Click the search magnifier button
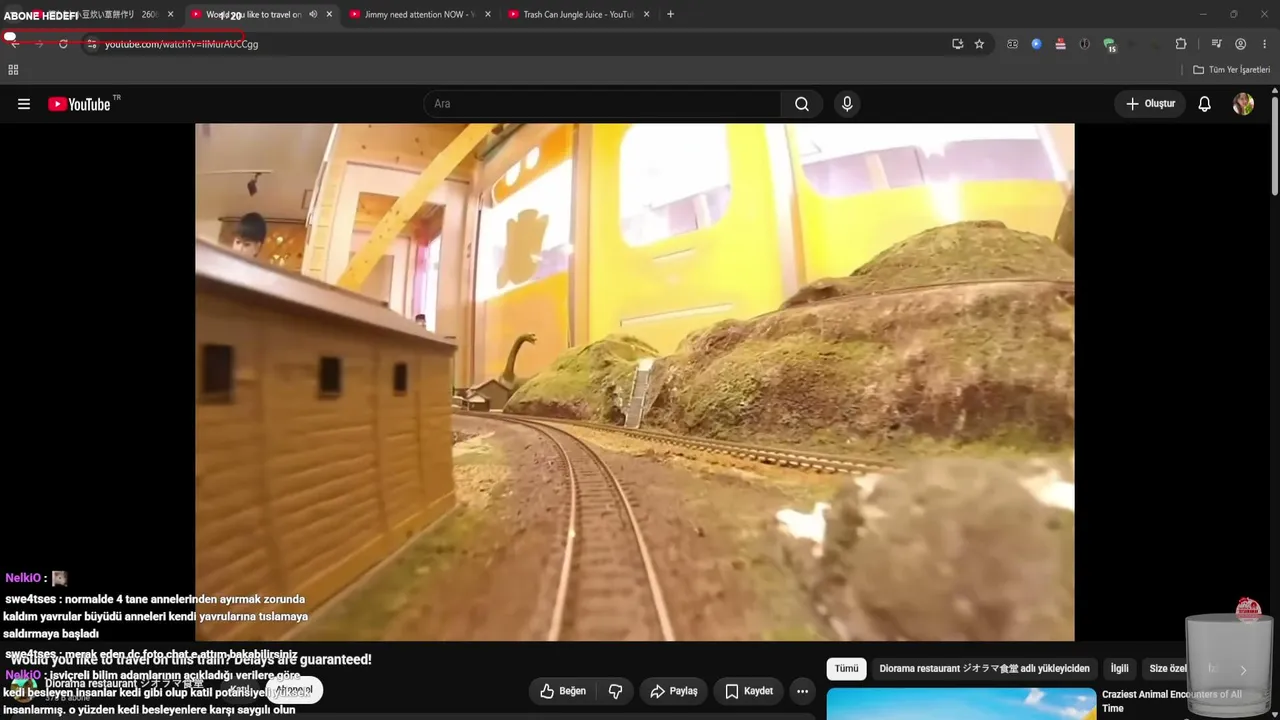Viewport: 1280px width, 720px height. pyautogui.click(x=802, y=104)
